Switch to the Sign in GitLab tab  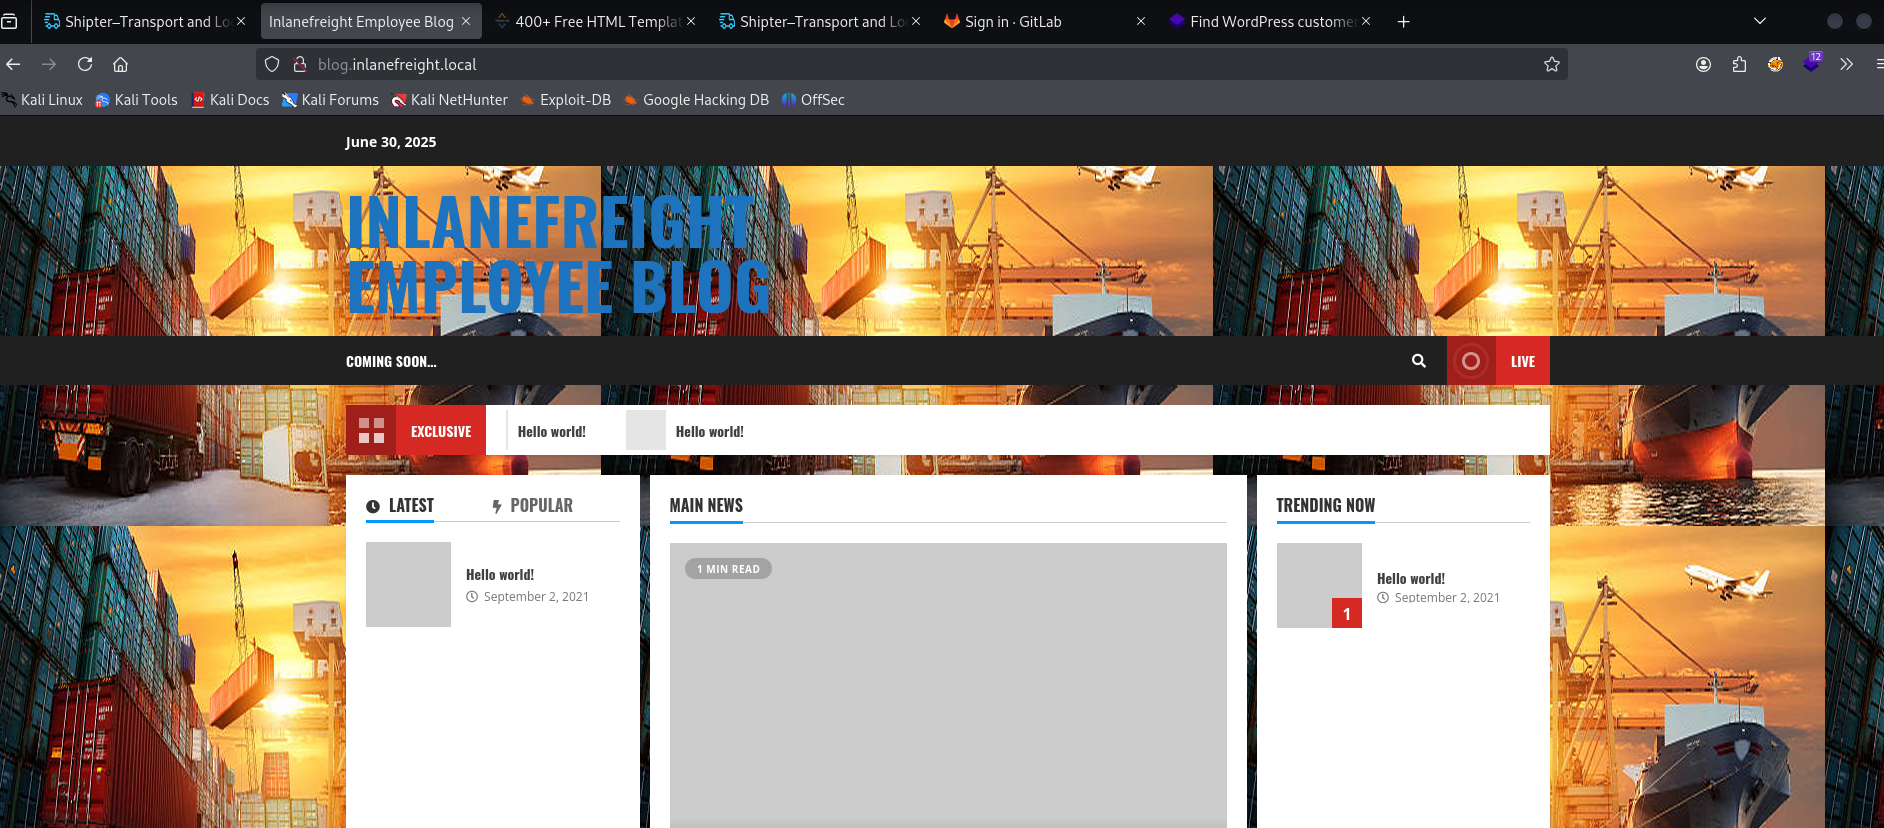(1012, 21)
